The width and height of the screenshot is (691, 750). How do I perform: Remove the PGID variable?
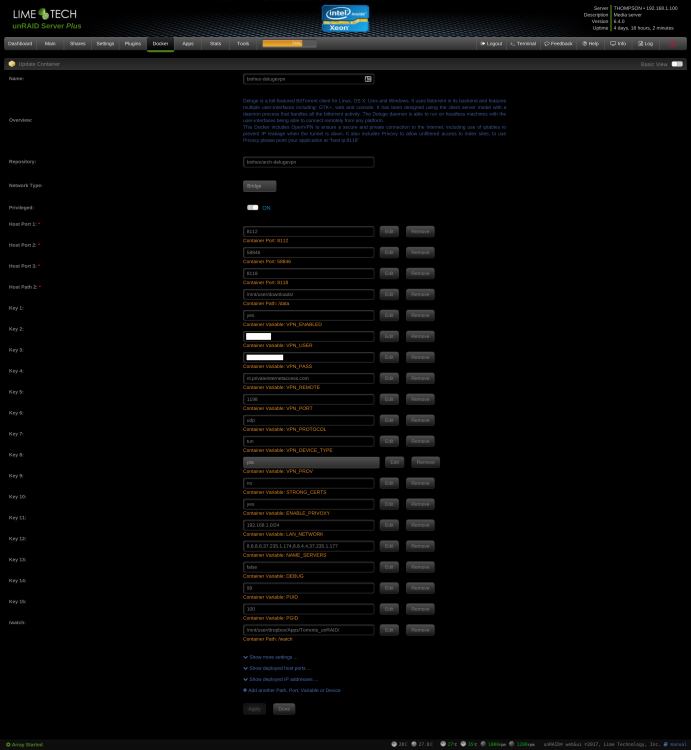tap(420, 609)
